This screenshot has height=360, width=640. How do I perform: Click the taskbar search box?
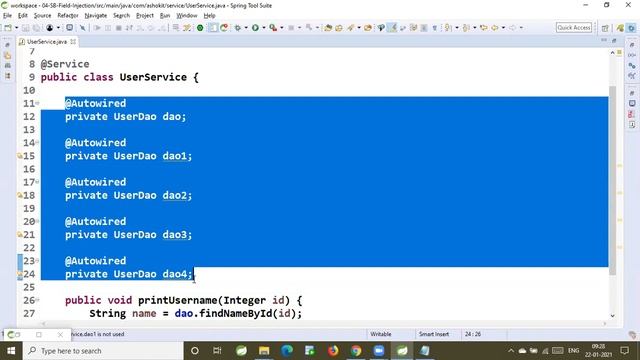coord(103,351)
